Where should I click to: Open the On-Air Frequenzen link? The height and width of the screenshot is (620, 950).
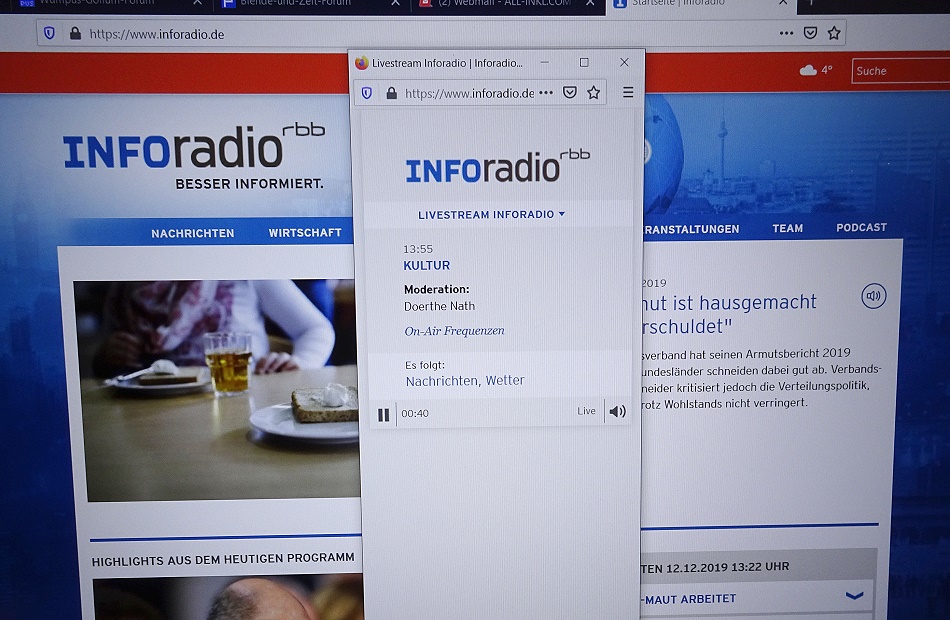click(x=454, y=331)
